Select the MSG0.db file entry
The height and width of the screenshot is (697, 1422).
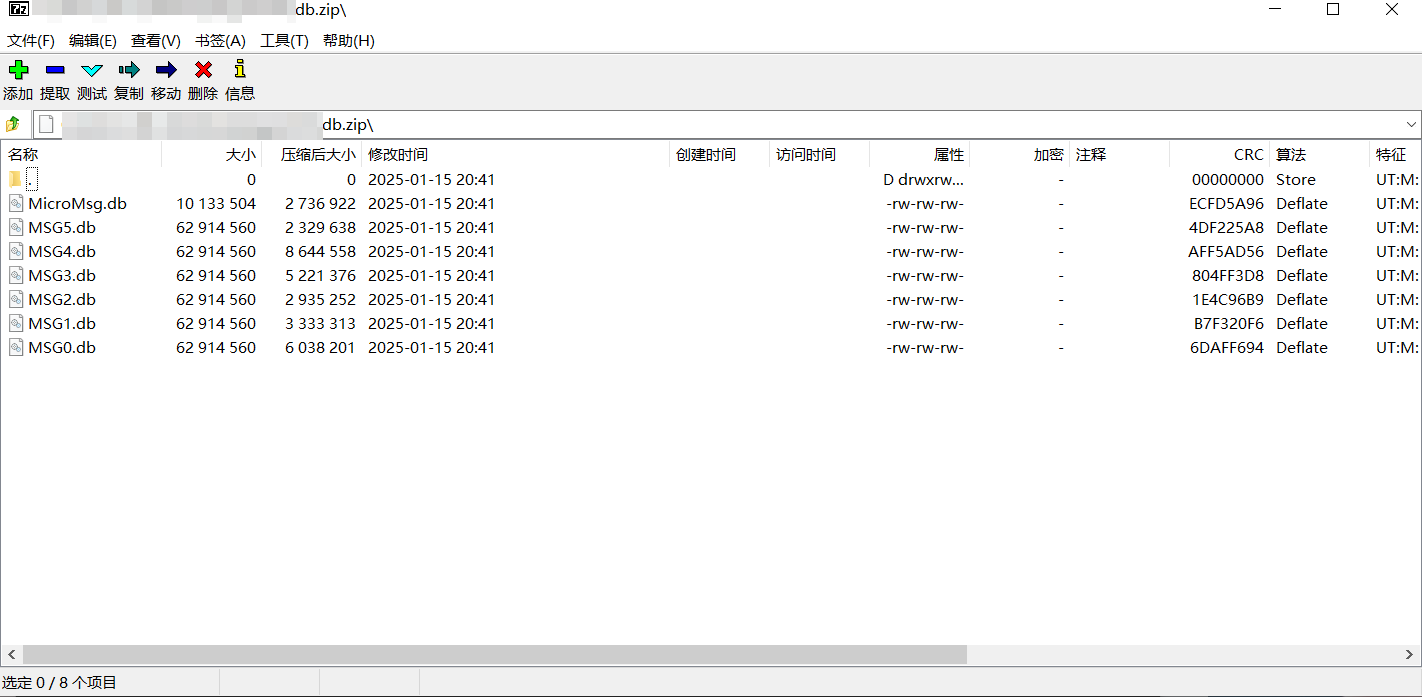pos(62,348)
